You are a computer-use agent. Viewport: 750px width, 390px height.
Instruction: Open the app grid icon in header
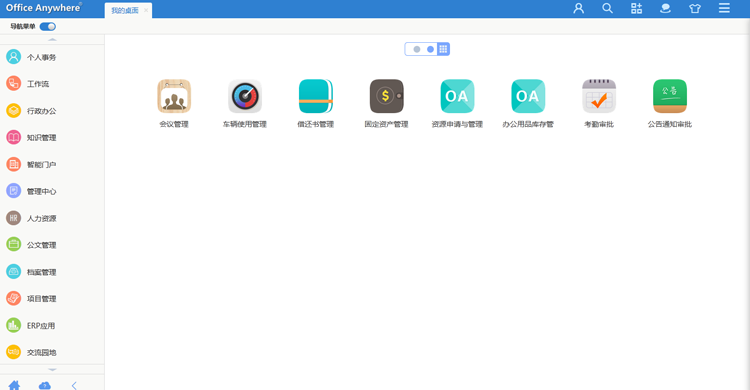tap(637, 8)
